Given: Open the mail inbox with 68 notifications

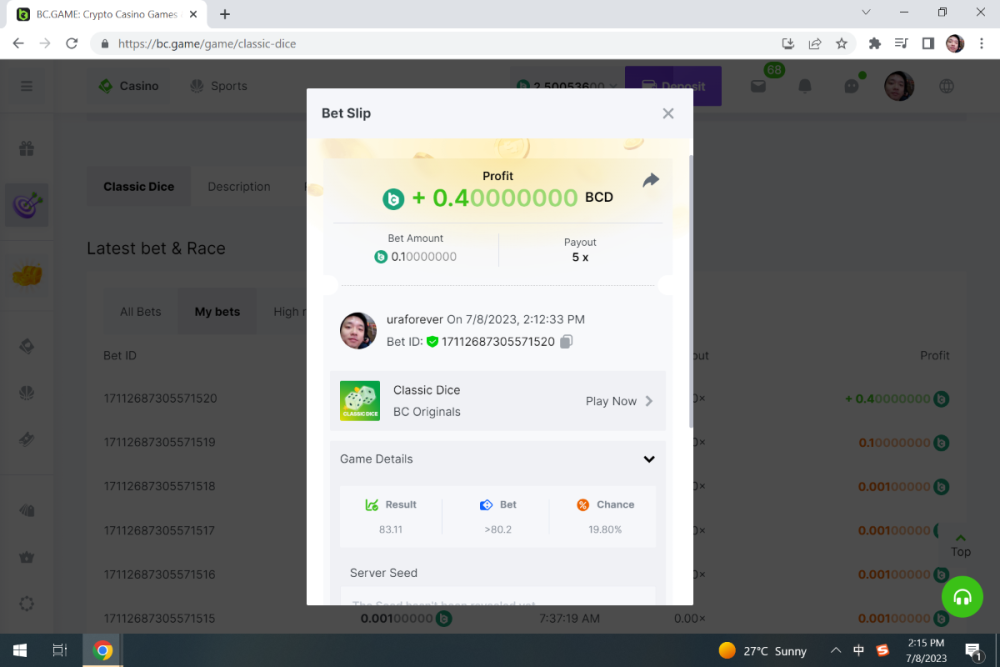Looking at the screenshot, I should pos(758,86).
